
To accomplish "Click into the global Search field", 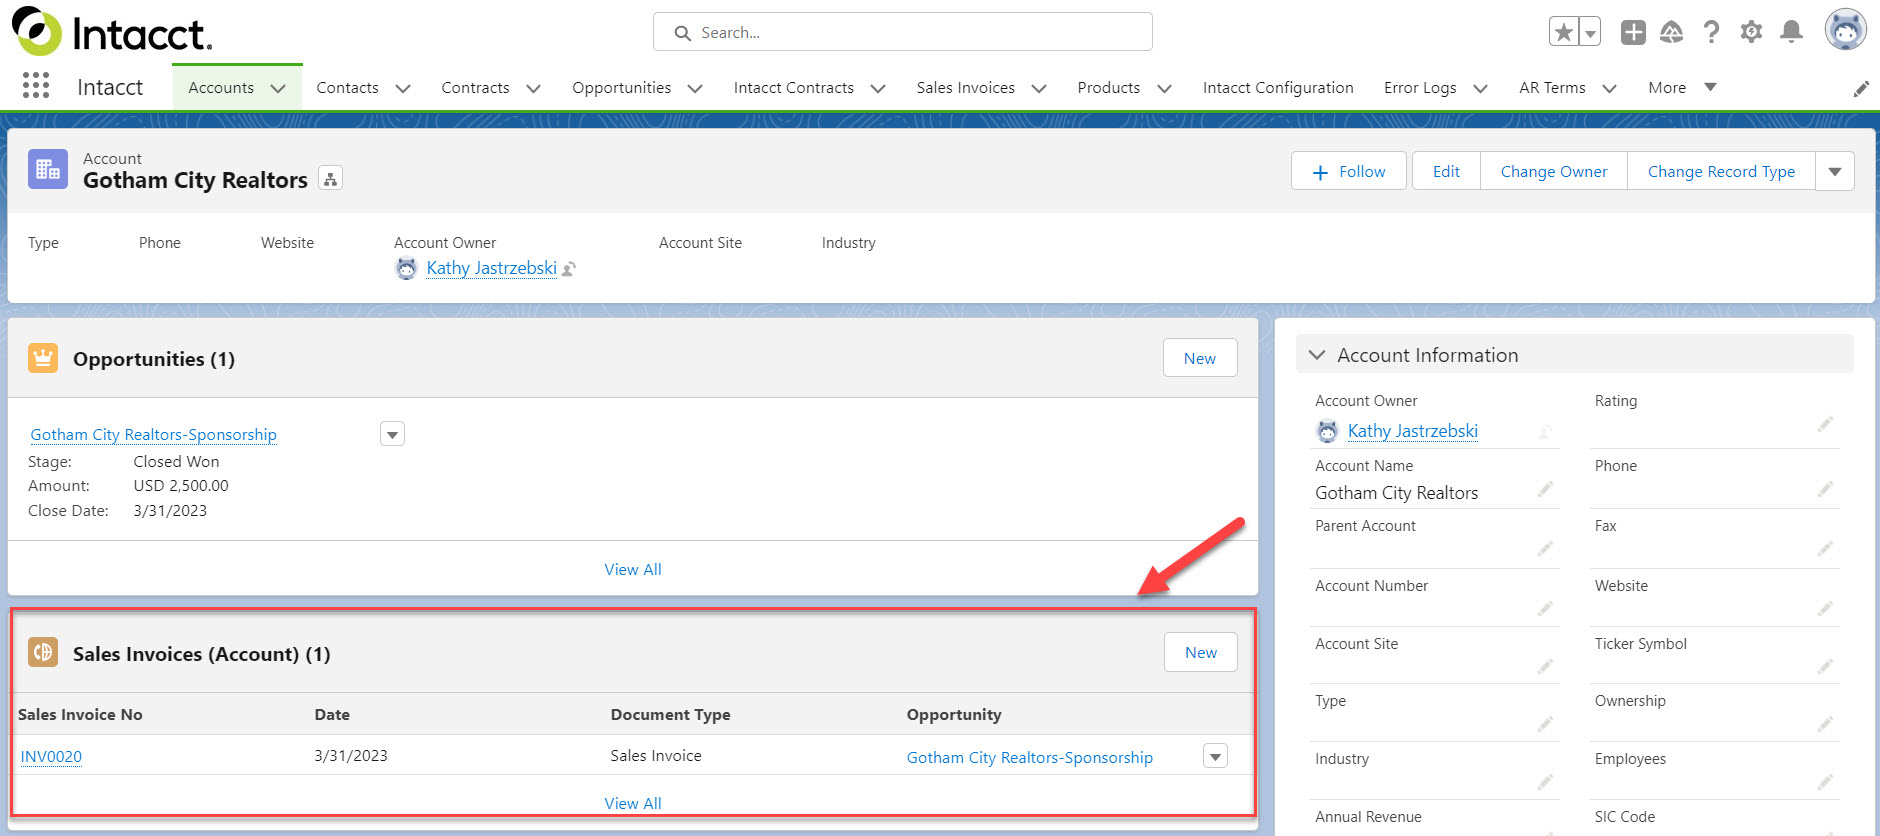I will [x=902, y=32].
